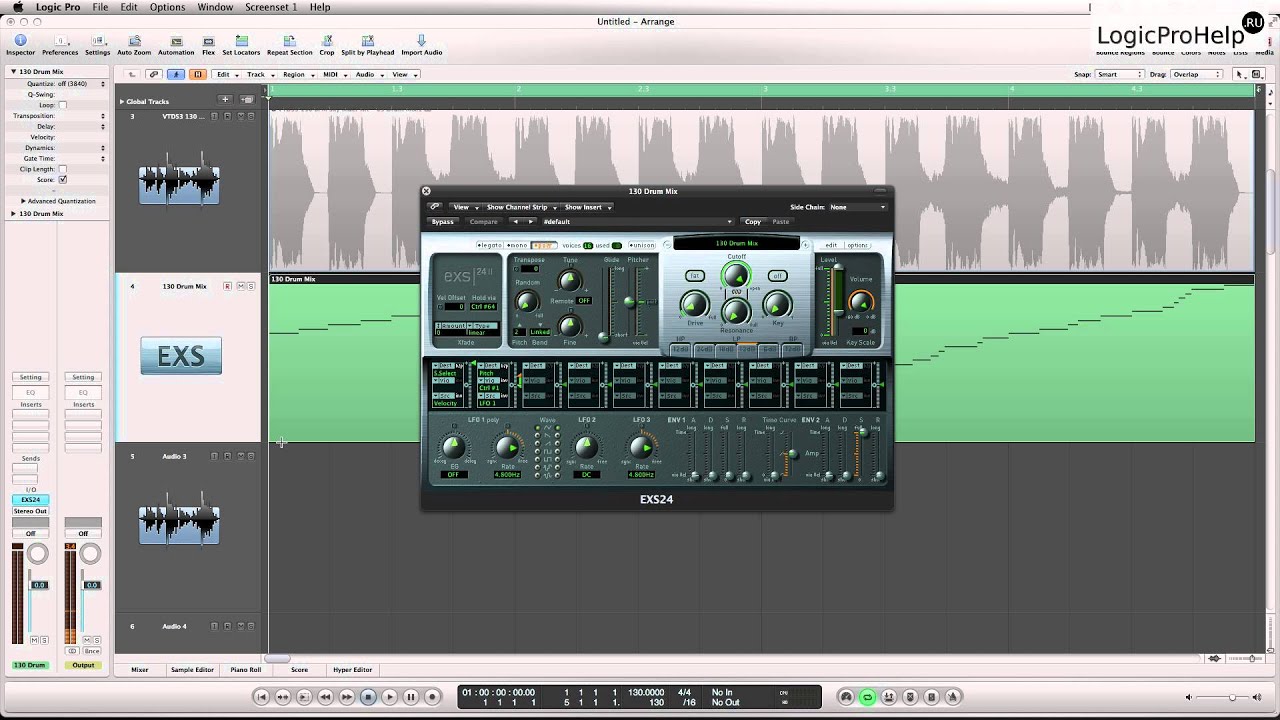Click the duplicate track button
Screen dimensions: 1280x720
[247, 100]
